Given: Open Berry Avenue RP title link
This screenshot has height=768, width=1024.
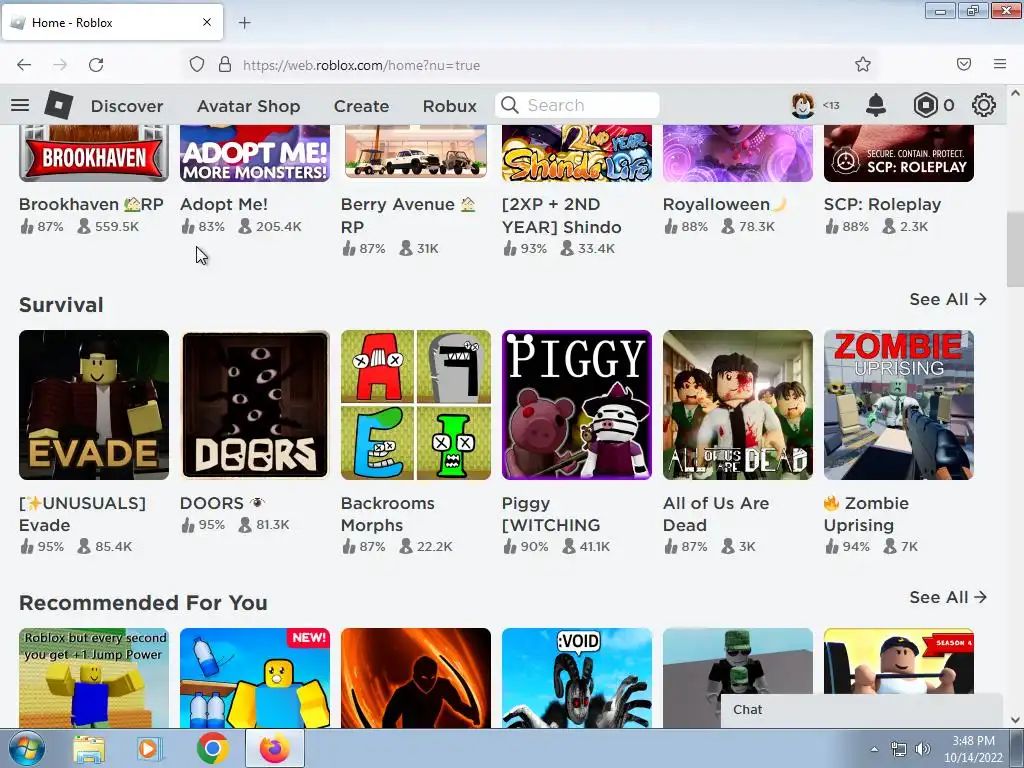Looking at the screenshot, I should tap(408, 216).
